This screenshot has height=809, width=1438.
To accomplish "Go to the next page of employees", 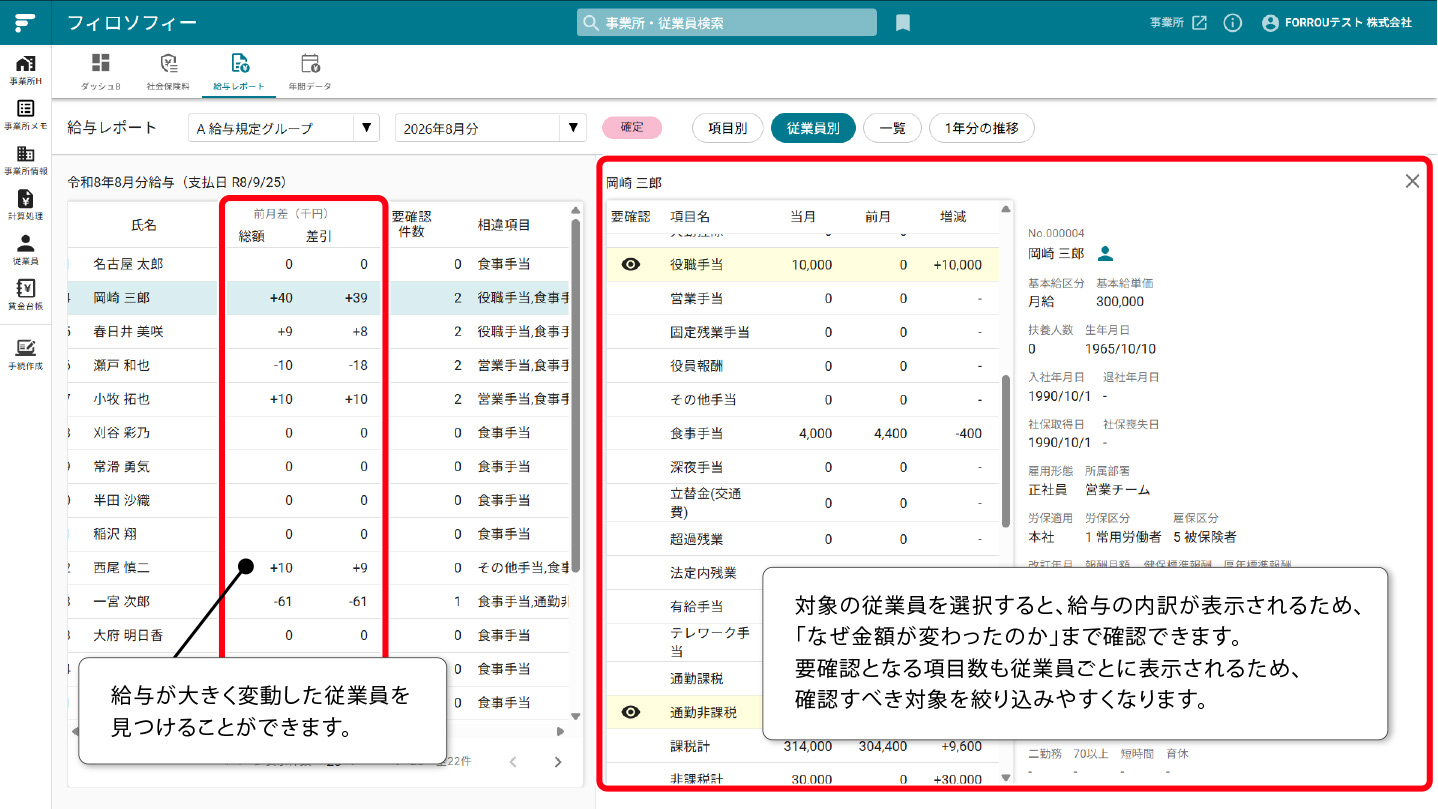I will tap(558, 762).
